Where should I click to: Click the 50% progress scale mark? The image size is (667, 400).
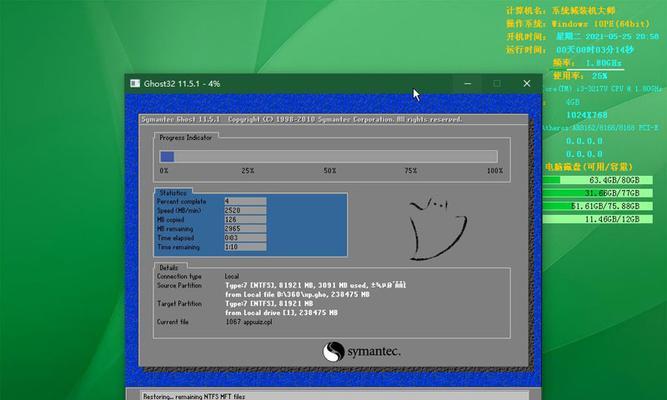[x=330, y=171]
